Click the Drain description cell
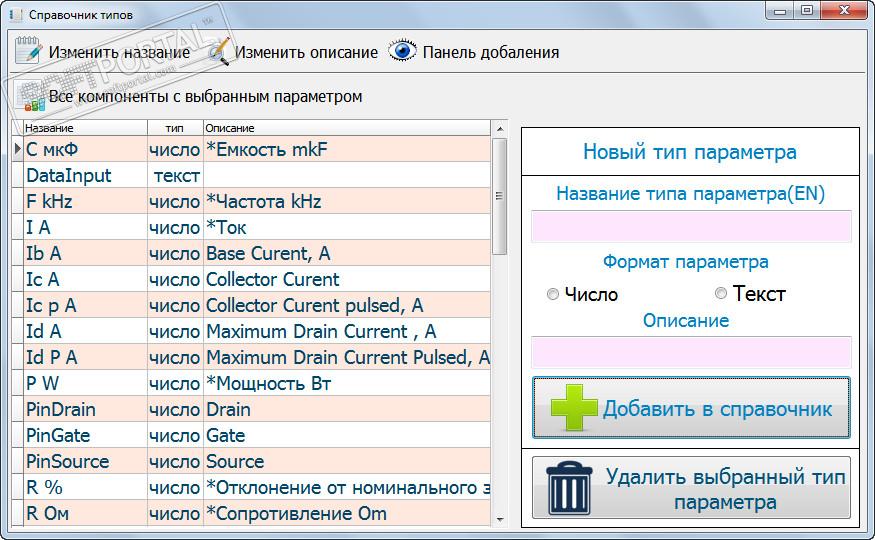Screen dimensions: 875x540 tap(347, 409)
